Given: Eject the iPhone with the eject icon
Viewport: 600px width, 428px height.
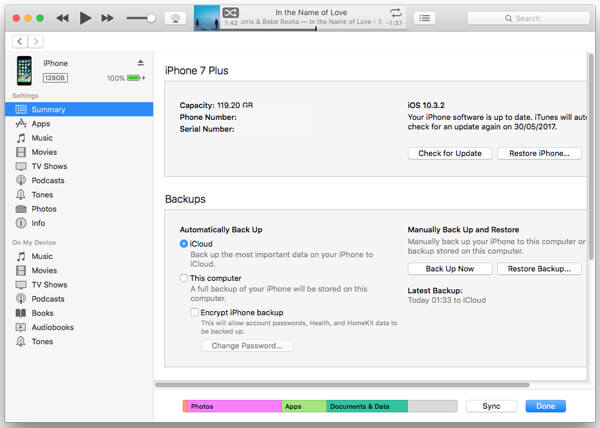Looking at the screenshot, I should [140, 63].
